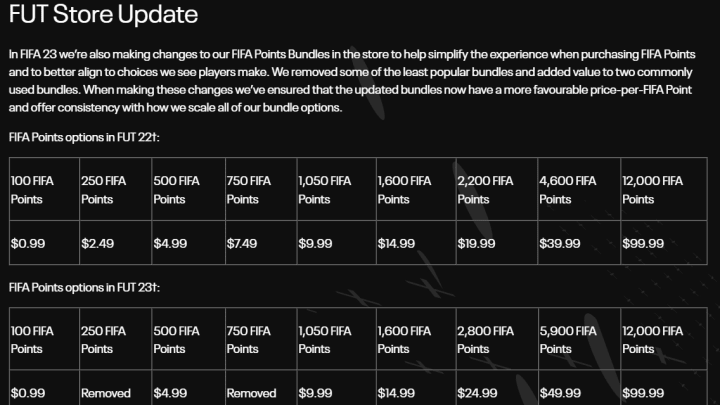Click the FUT Store Update heading
The width and height of the screenshot is (720, 405).
pos(103,14)
